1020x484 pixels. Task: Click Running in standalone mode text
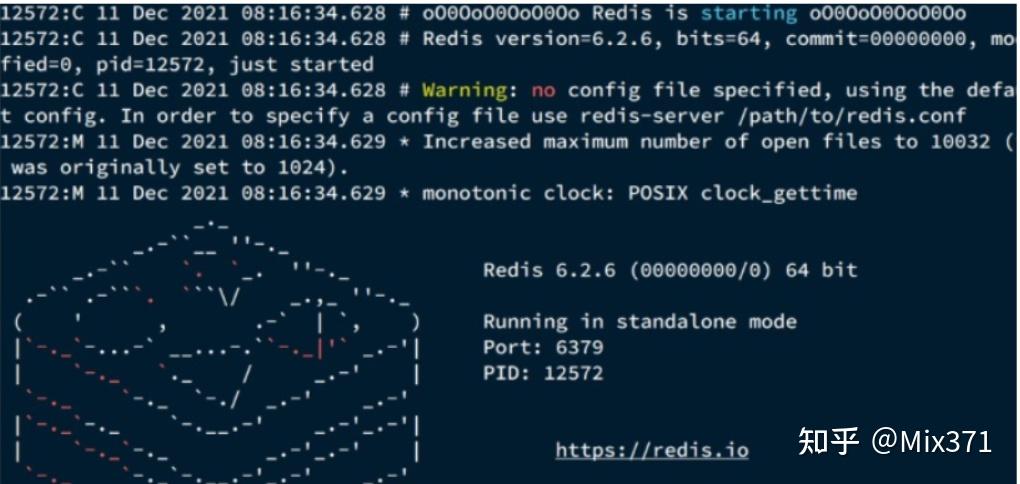[639, 321]
